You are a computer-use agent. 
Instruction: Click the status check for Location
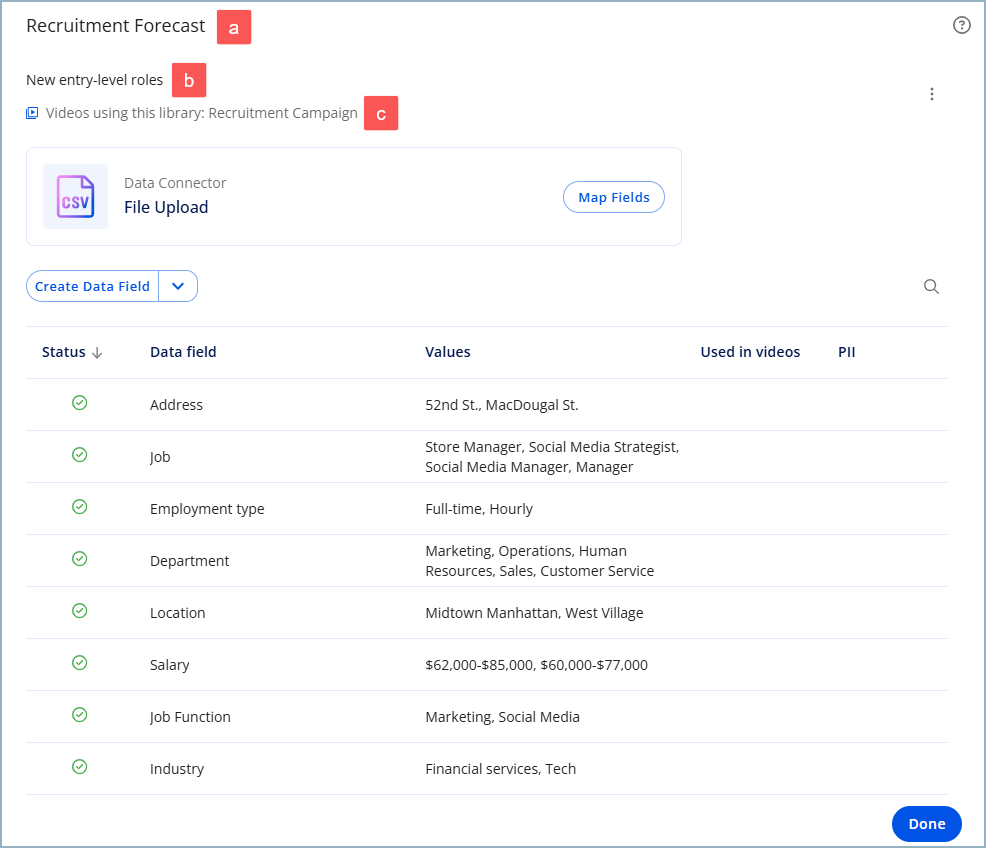coord(80,611)
